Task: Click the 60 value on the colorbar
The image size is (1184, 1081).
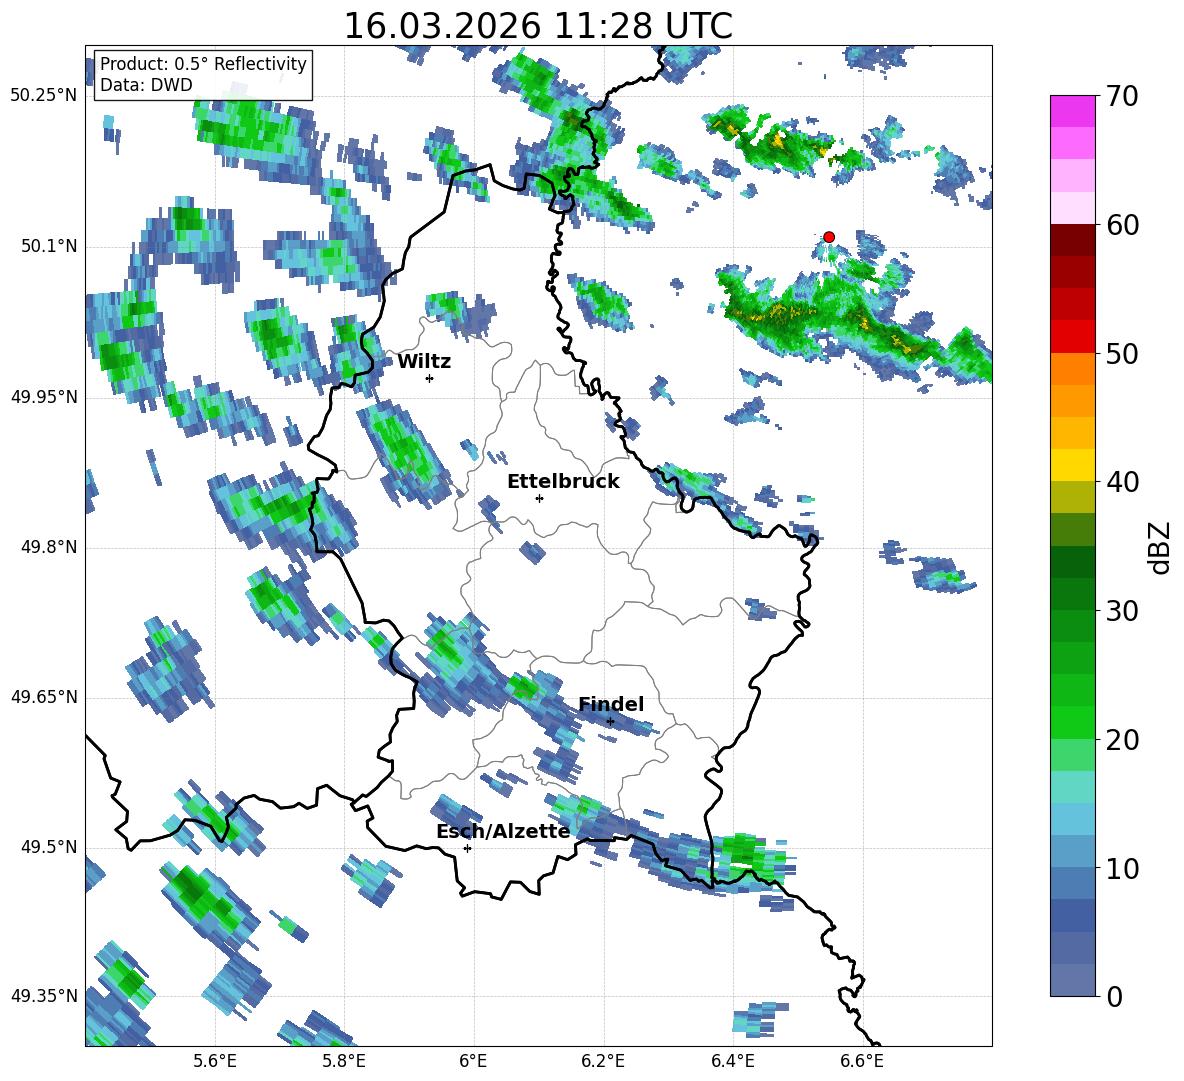Action: pyautogui.click(x=1122, y=226)
